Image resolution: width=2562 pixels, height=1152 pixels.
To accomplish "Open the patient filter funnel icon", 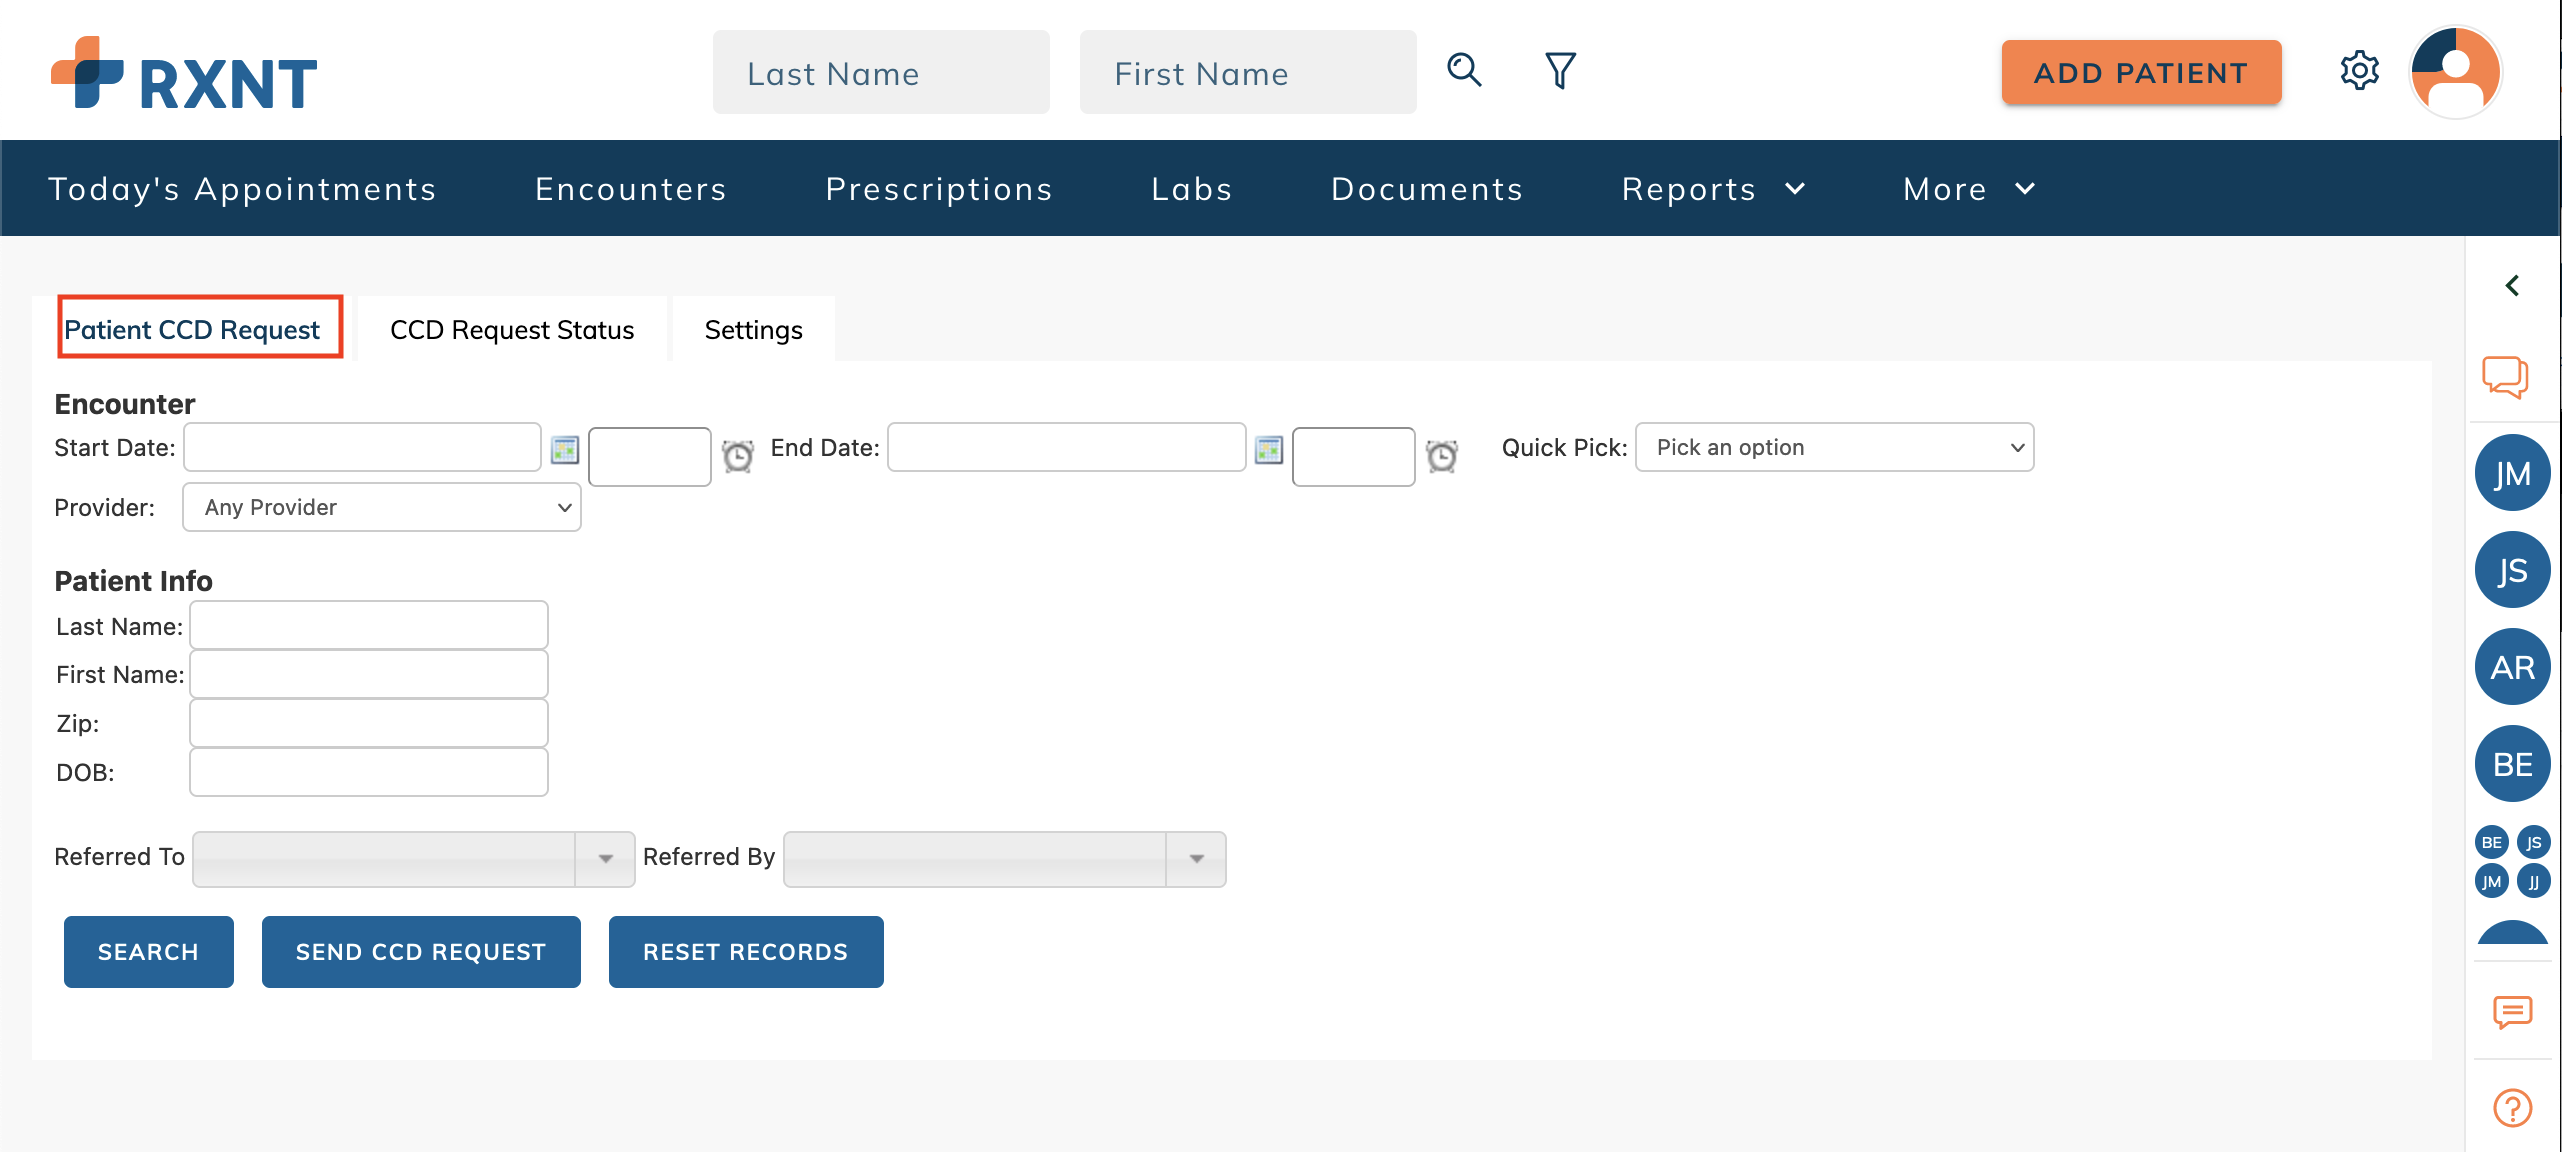I will (1560, 70).
